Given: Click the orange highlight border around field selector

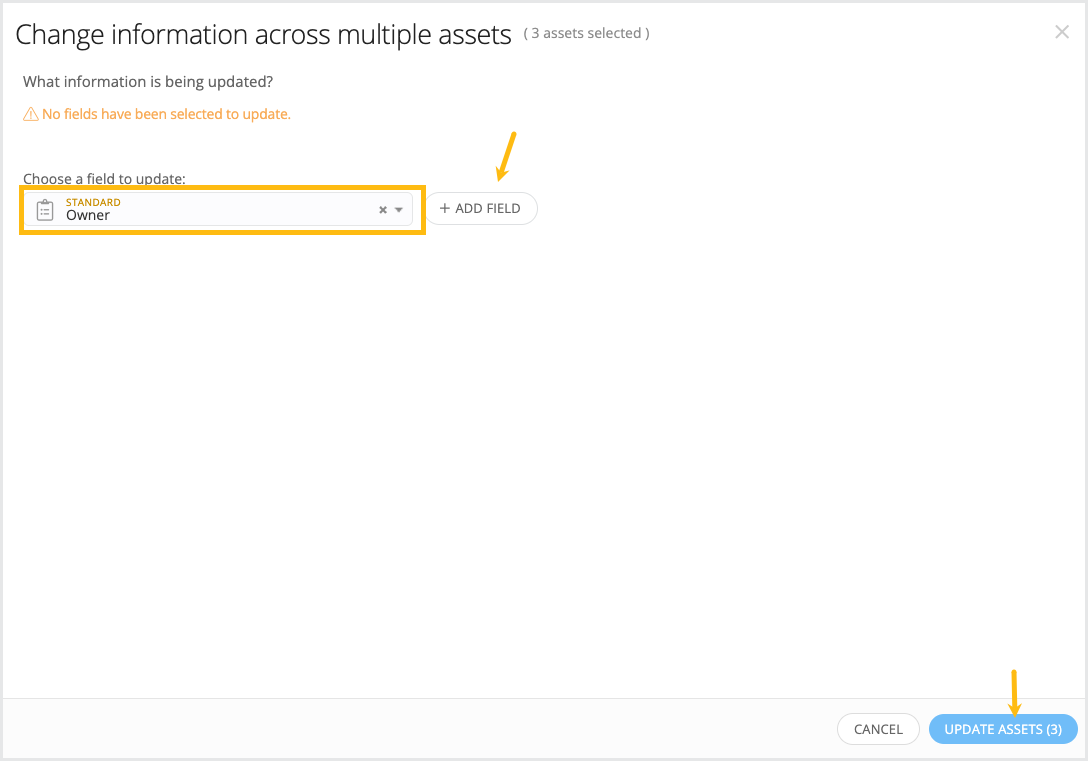Looking at the screenshot, I should tap(222, 187).
